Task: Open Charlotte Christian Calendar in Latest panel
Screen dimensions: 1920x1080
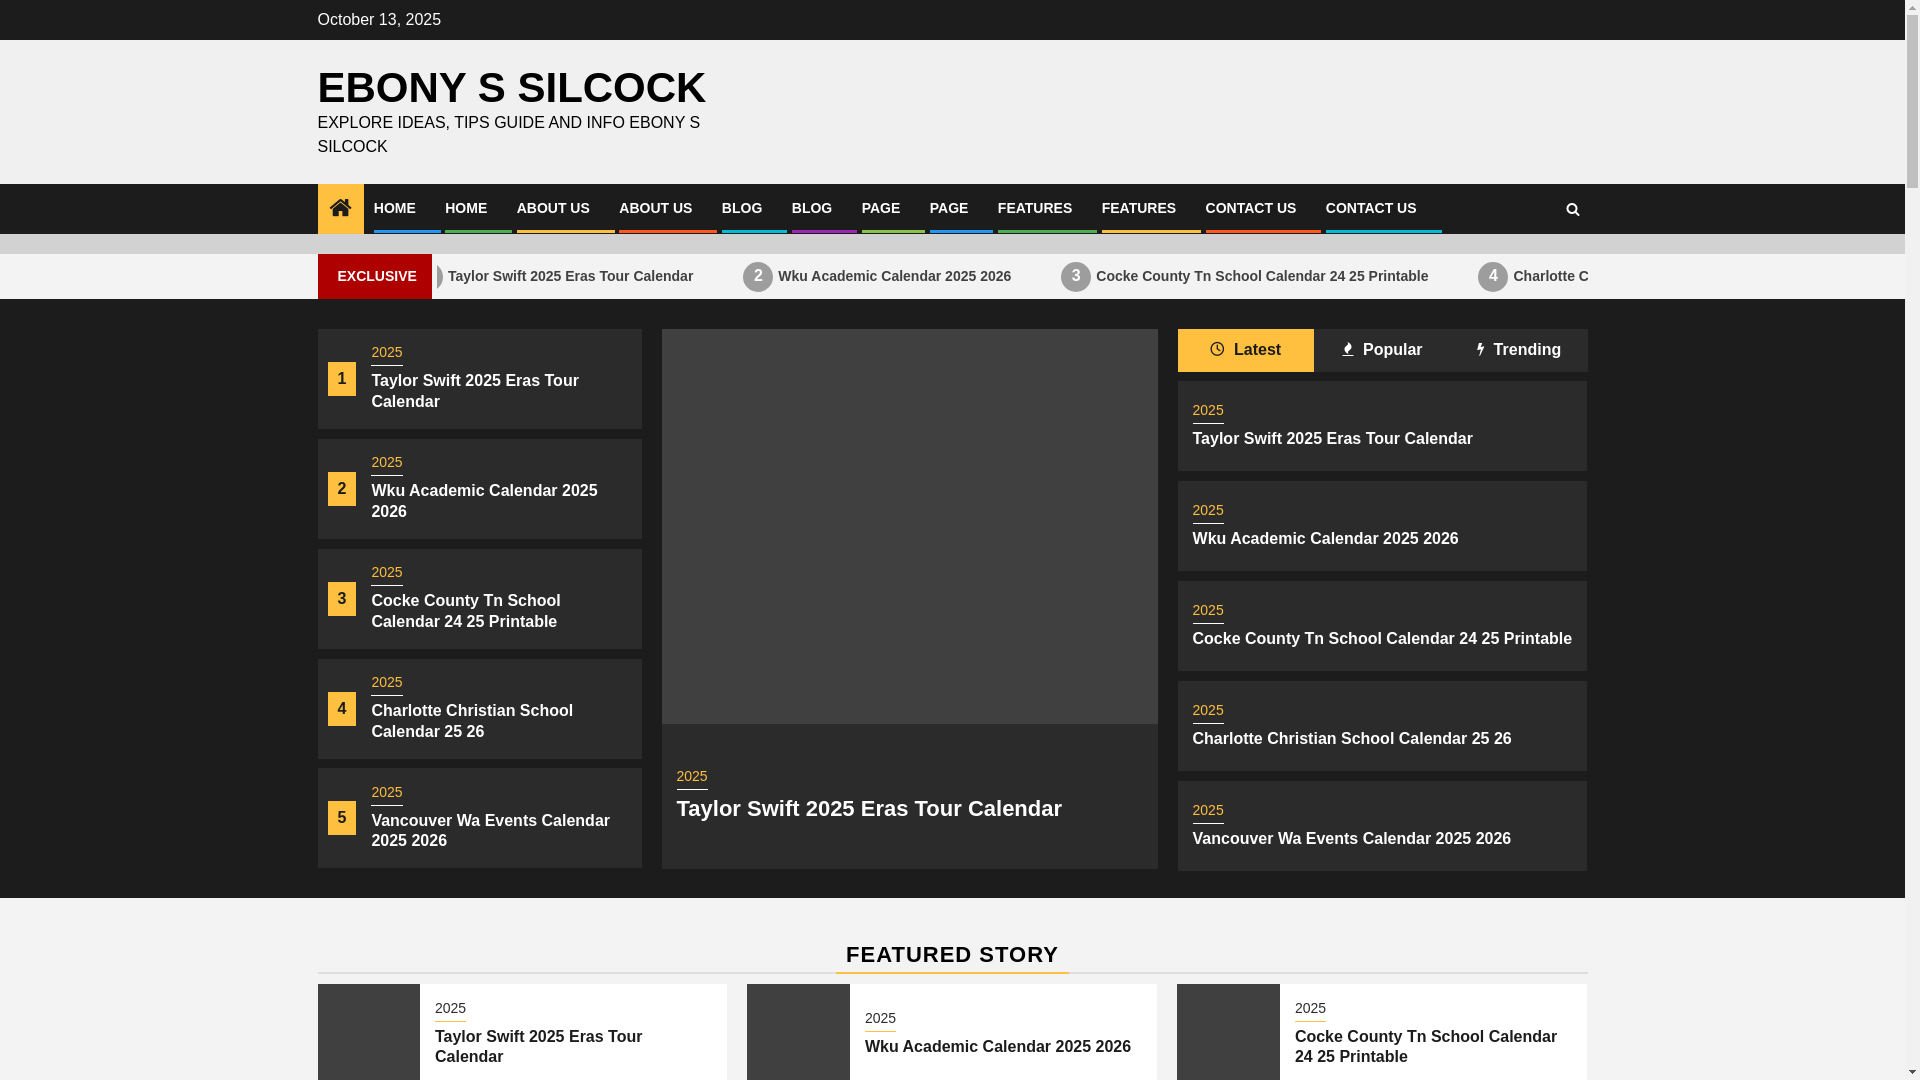Action: click(x=1352, y=738)
